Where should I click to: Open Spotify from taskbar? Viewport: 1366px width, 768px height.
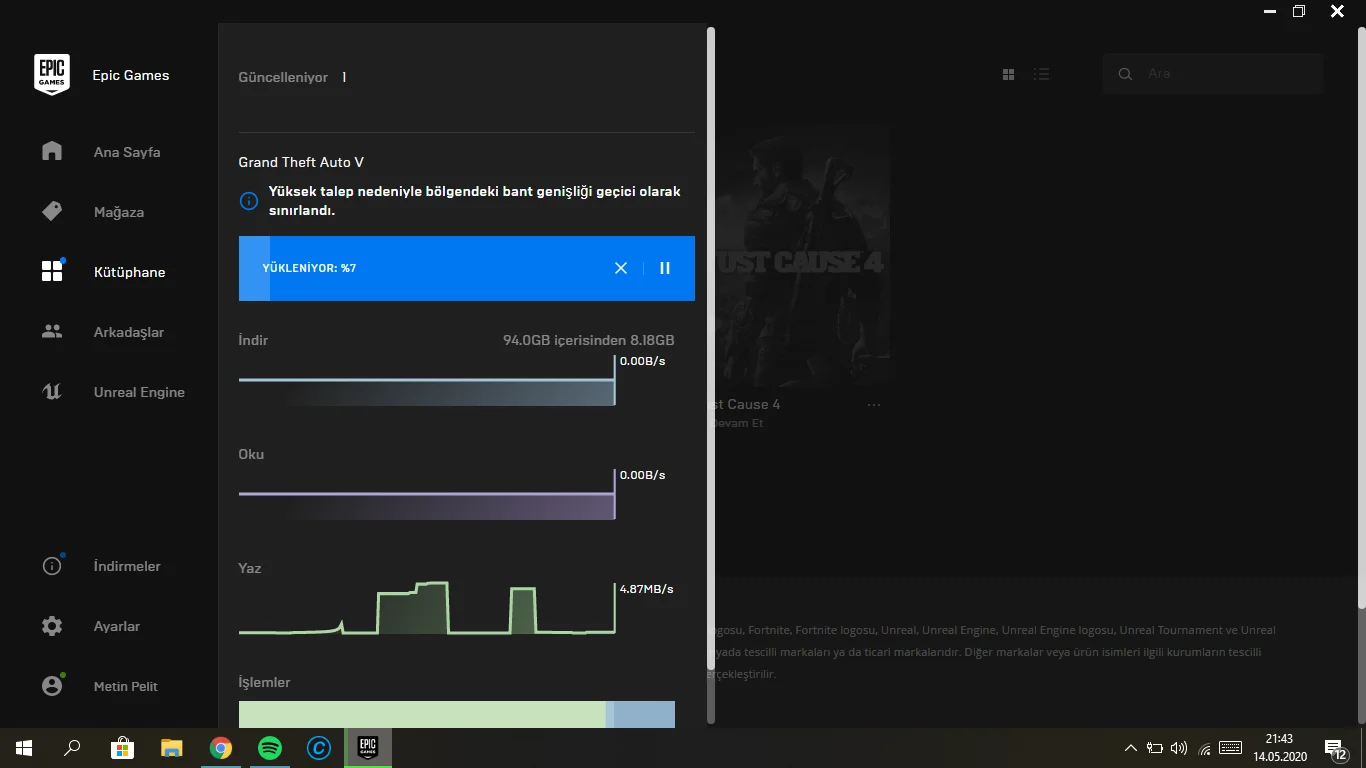tap(270, 748)
